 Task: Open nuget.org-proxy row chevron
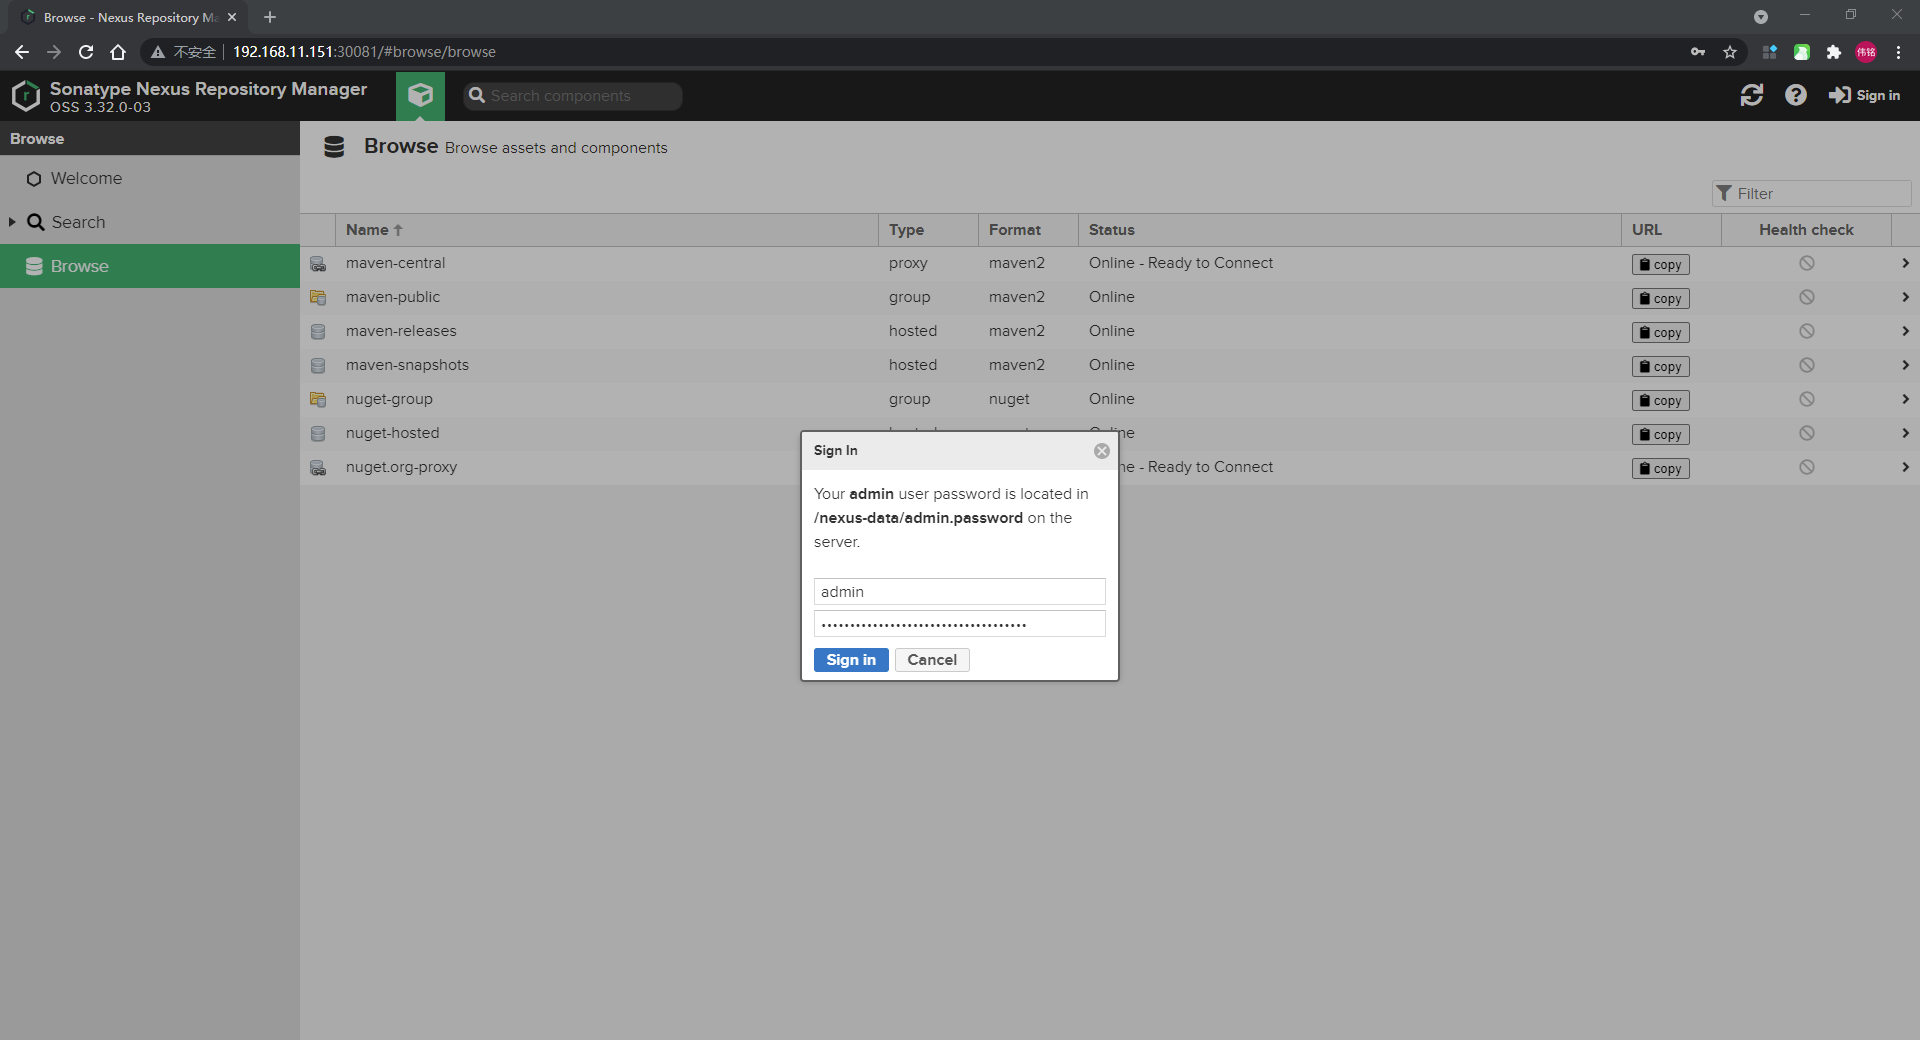[1905, 467]
